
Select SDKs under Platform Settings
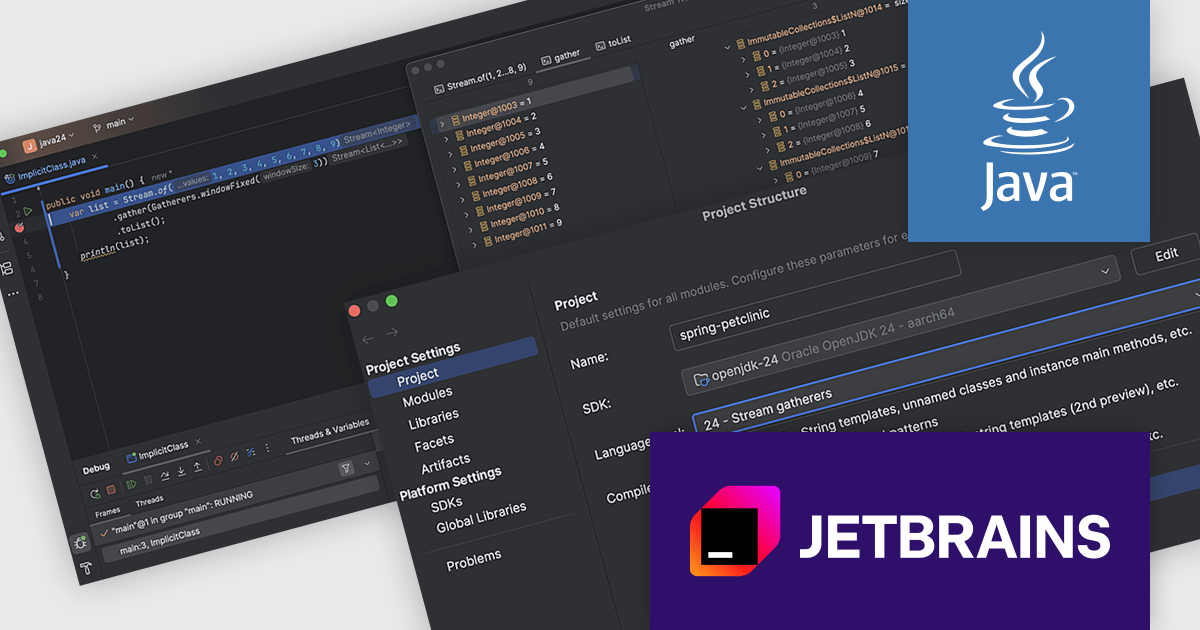[x=447, y=504]
